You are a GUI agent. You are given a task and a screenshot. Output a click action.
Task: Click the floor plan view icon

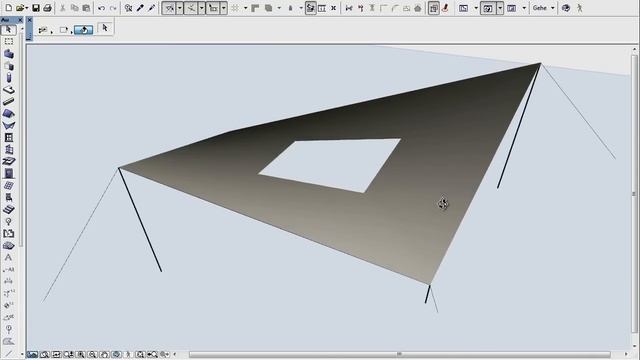464,8
